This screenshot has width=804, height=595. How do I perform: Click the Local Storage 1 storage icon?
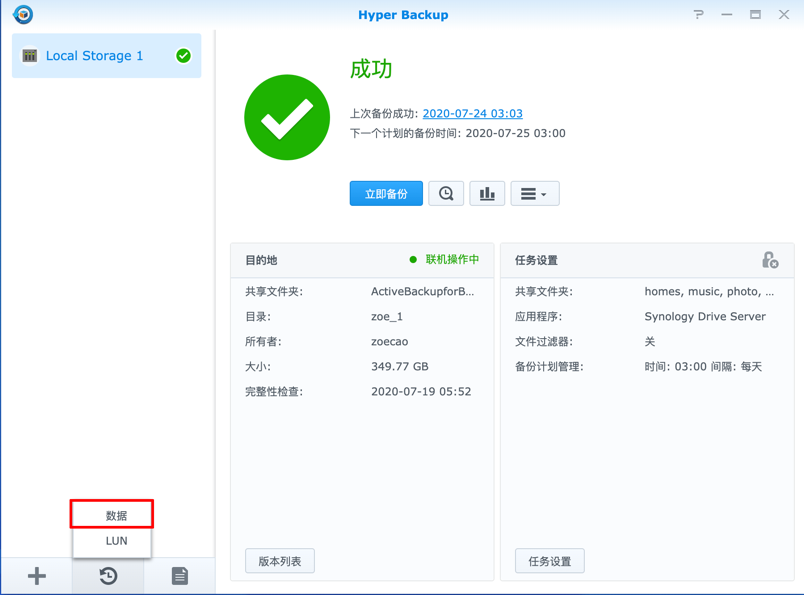[x=30, y=55]
